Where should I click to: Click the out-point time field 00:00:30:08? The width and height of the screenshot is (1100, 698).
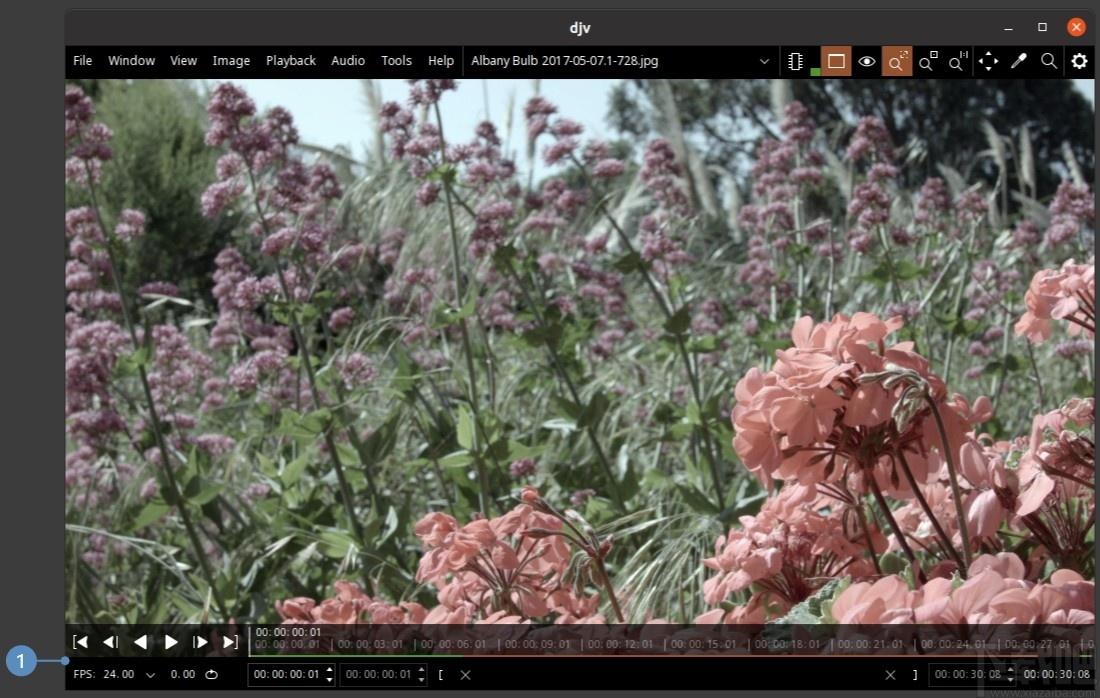pyautogui.click(x=967, y=674)
